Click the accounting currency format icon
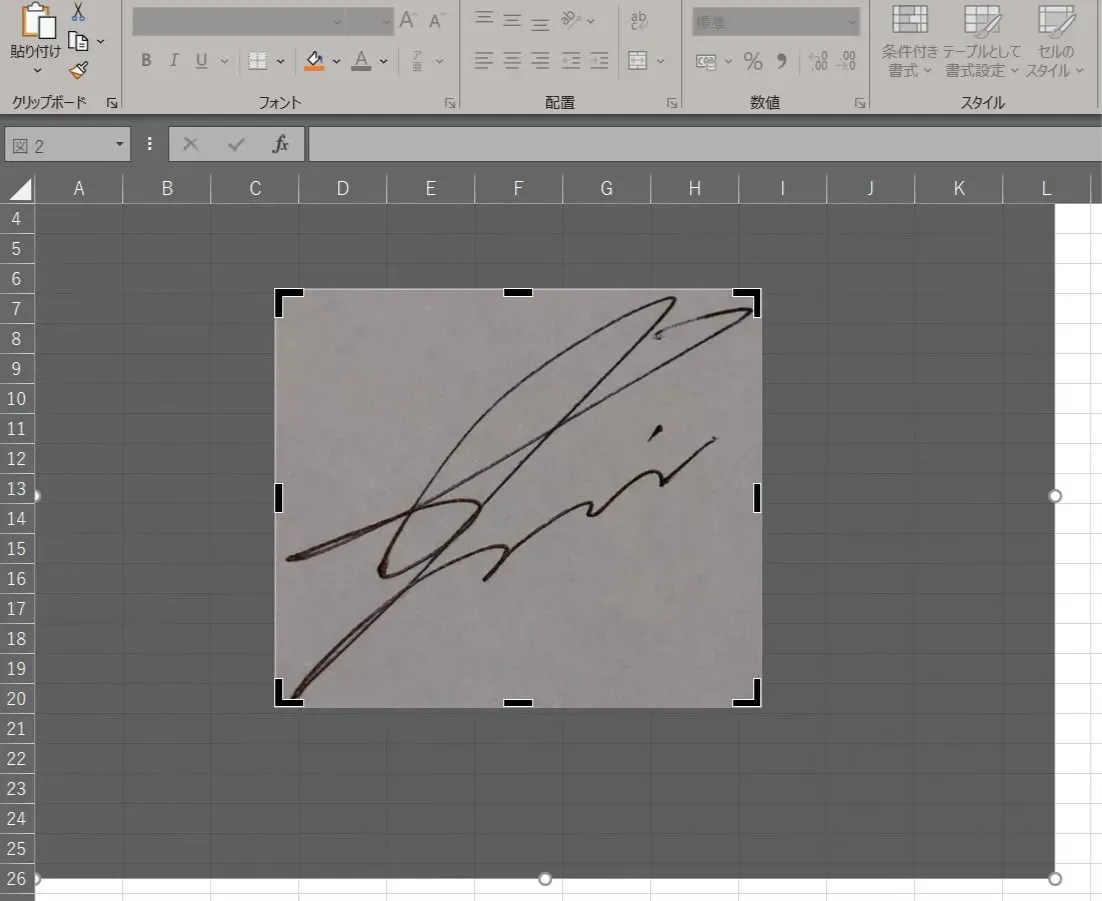This screenshot has height=901, width=1102. point(706,62)
